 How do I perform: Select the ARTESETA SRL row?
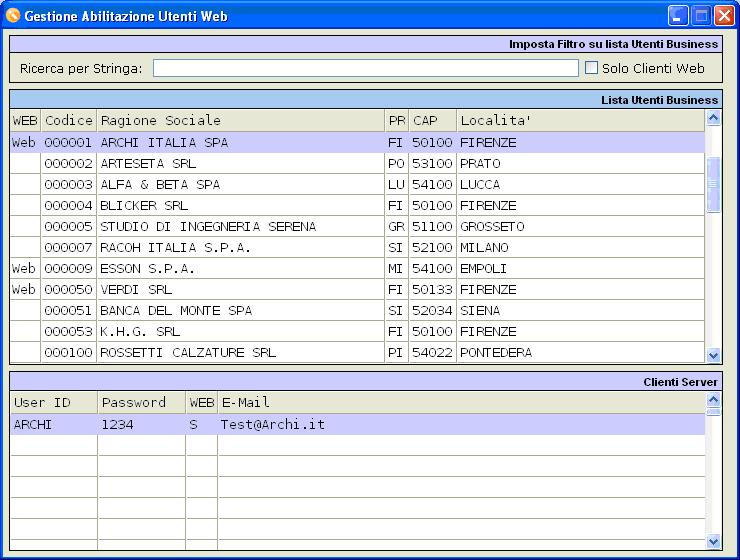[357, 164]
